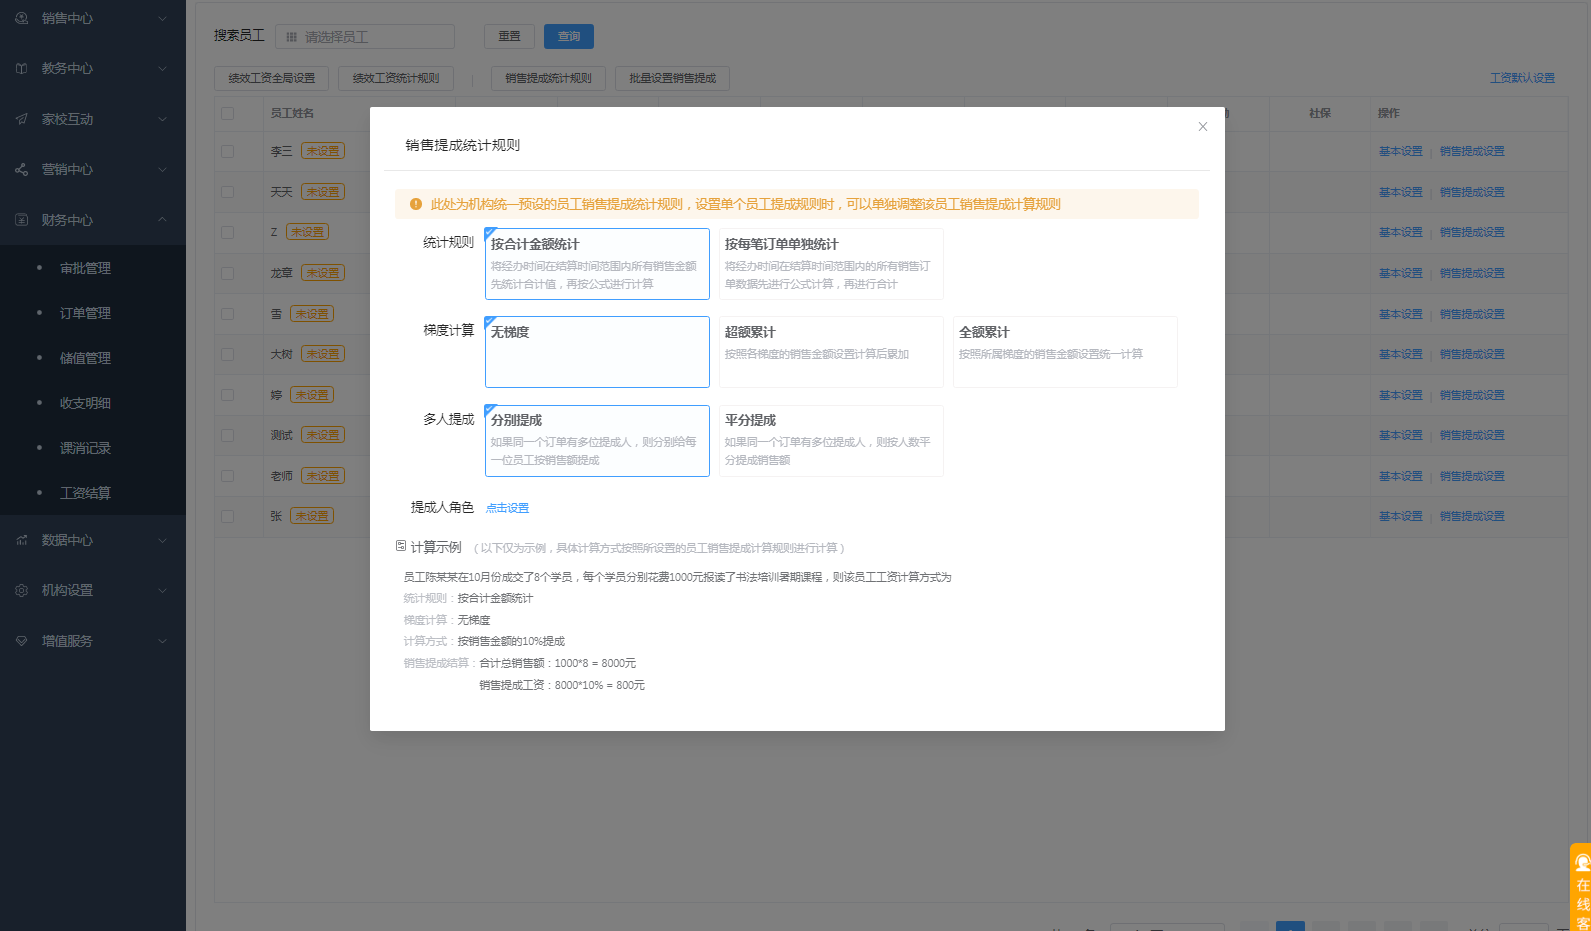Screen dimensions: 1591x931
Task: Click the 查询 button
Action: [x=569, y=36]
